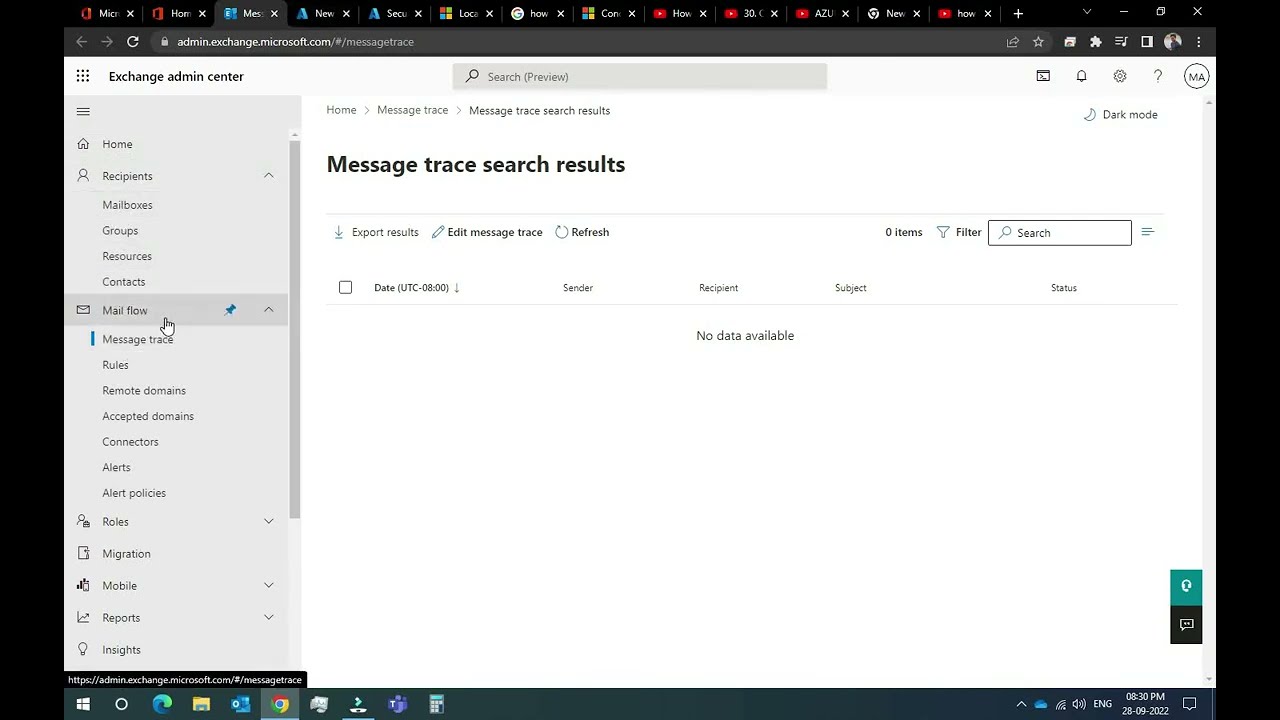Open Outlook from taskbar

coord(240,704)
